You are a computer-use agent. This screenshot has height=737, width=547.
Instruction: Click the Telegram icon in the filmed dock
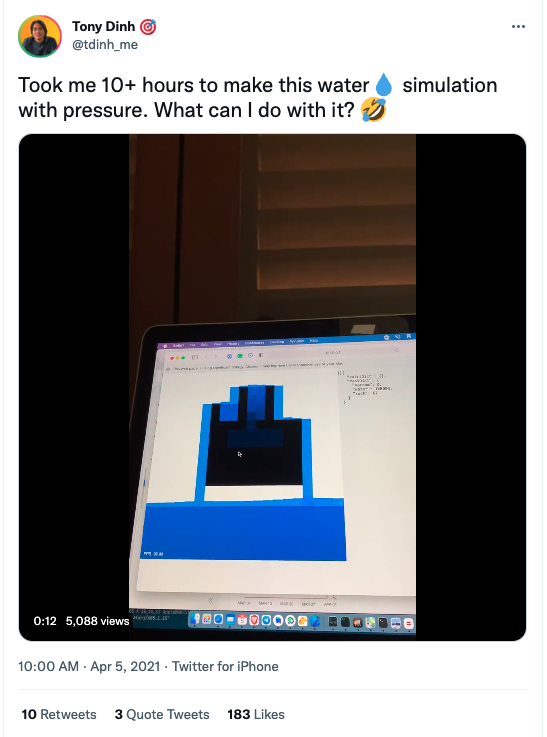pyautogui.click(x=266, y=620)
